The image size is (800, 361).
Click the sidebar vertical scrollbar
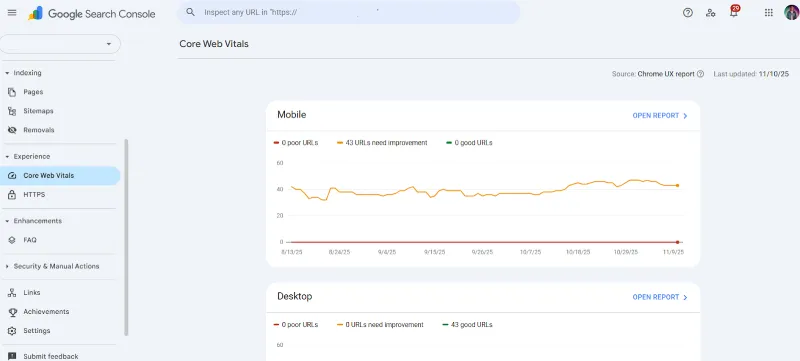click(126, 238)
